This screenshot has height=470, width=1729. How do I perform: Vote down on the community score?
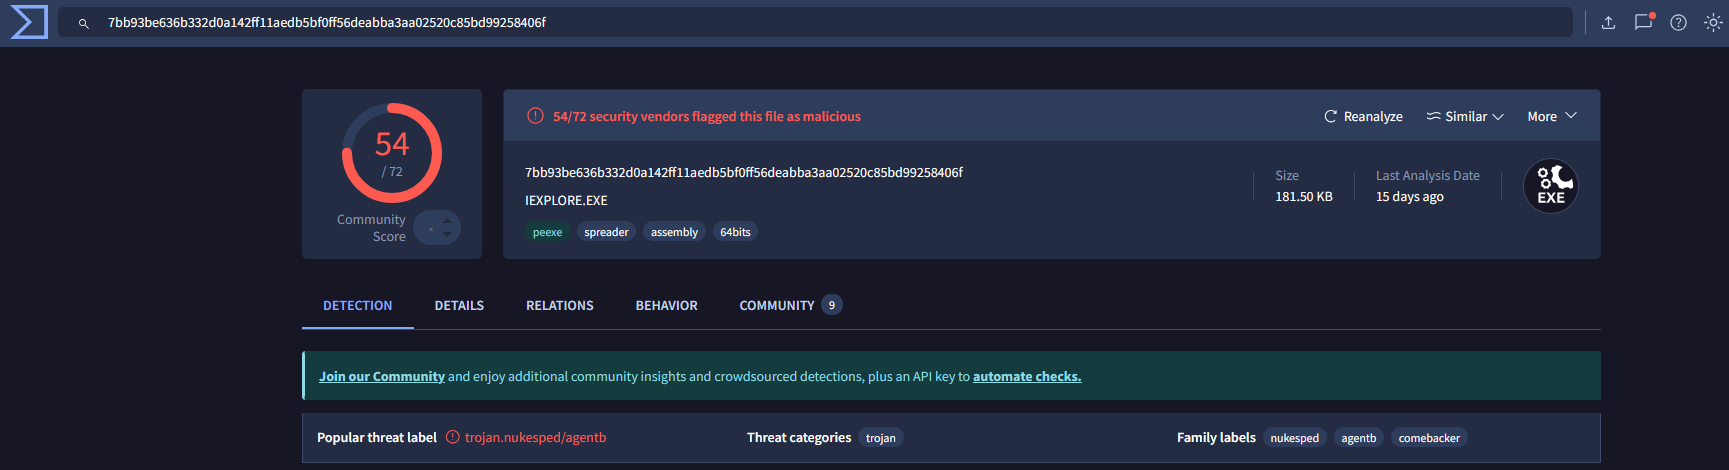click(x=447, y=236)
